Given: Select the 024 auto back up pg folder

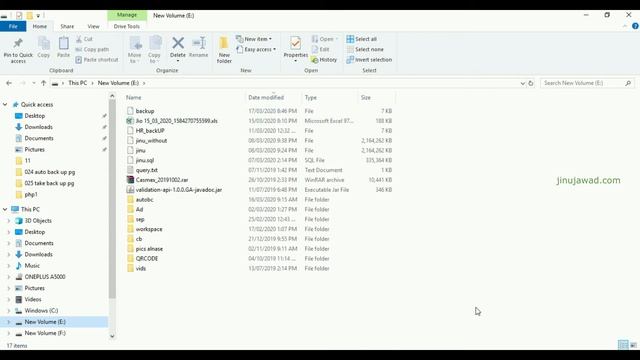Looking at the screenshot, I should click(x=49, y=172).
